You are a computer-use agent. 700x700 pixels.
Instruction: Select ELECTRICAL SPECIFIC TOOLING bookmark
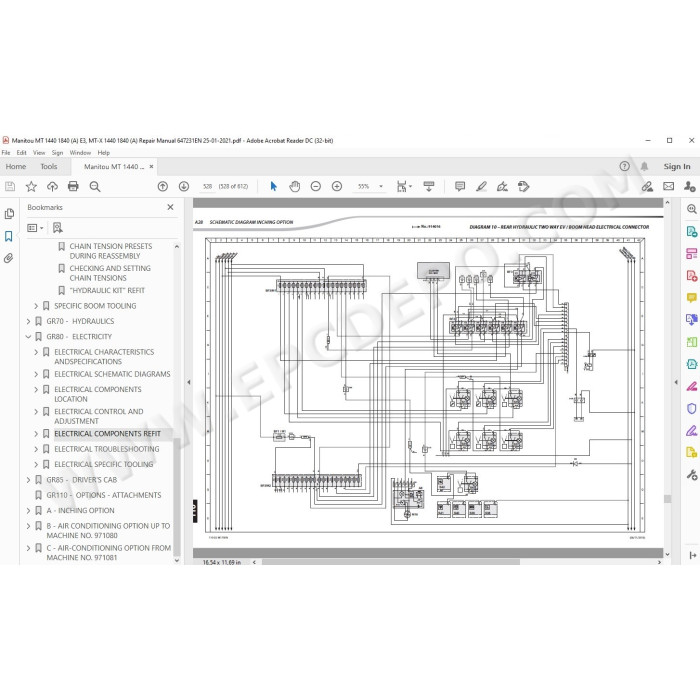pos(104,464)
